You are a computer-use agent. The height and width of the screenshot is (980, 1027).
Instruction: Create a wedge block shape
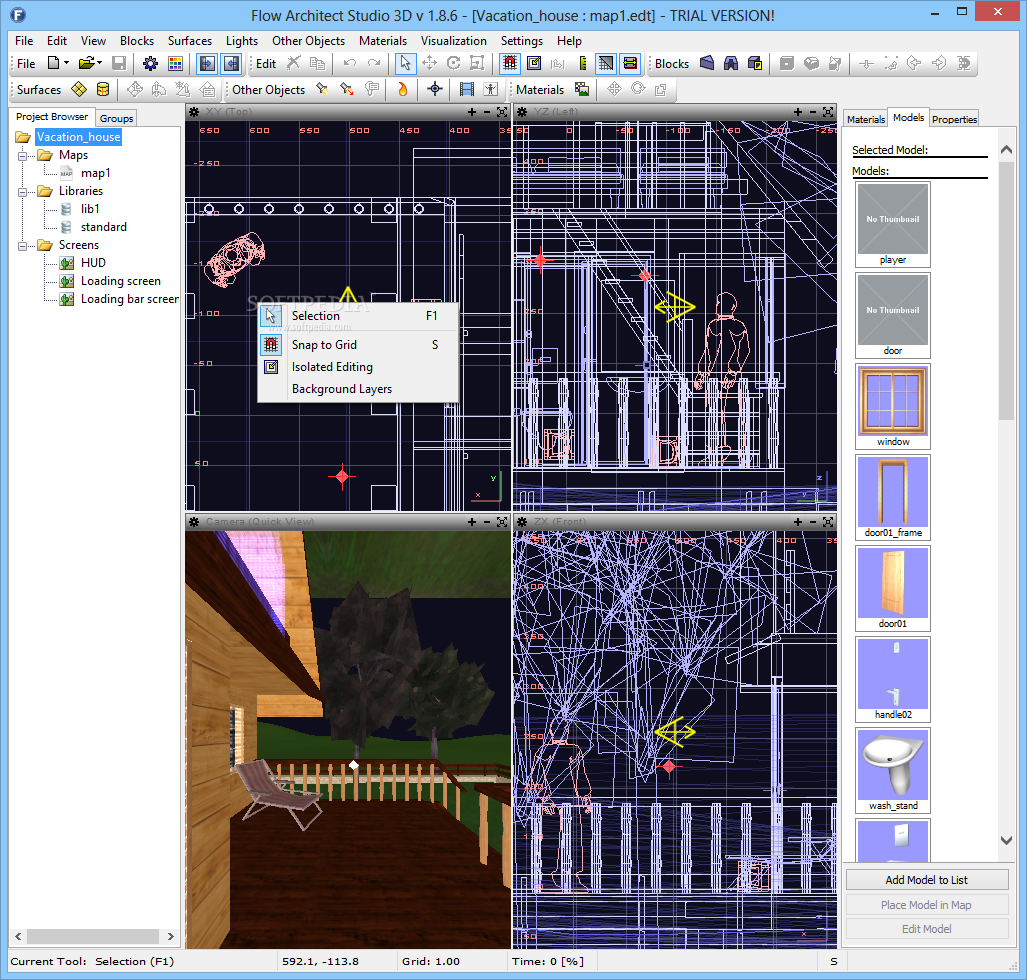pos(707,64)
